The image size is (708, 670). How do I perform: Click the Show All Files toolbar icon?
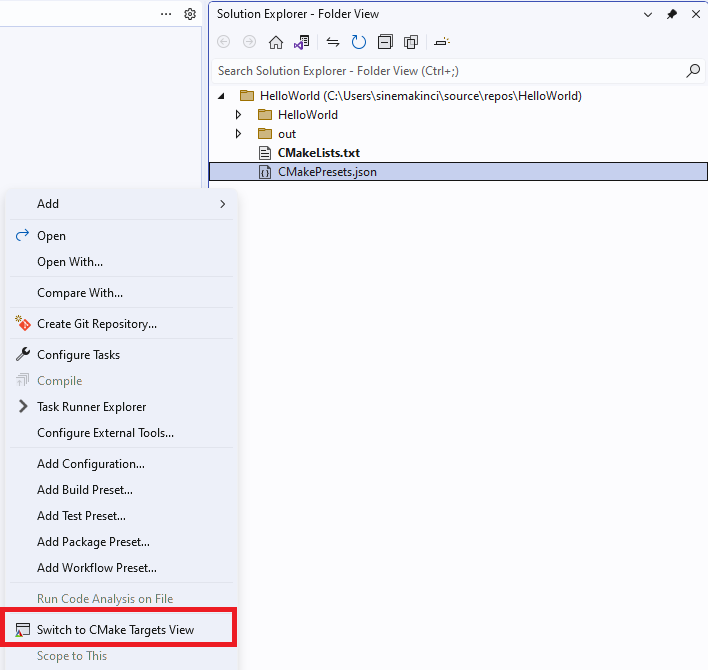pos(411,42)
